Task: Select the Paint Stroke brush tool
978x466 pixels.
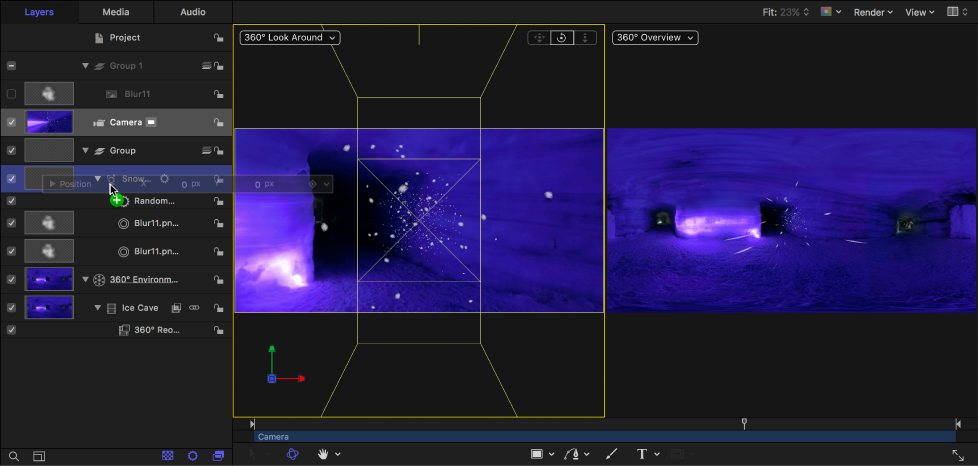Action: (x=611, y=454)
